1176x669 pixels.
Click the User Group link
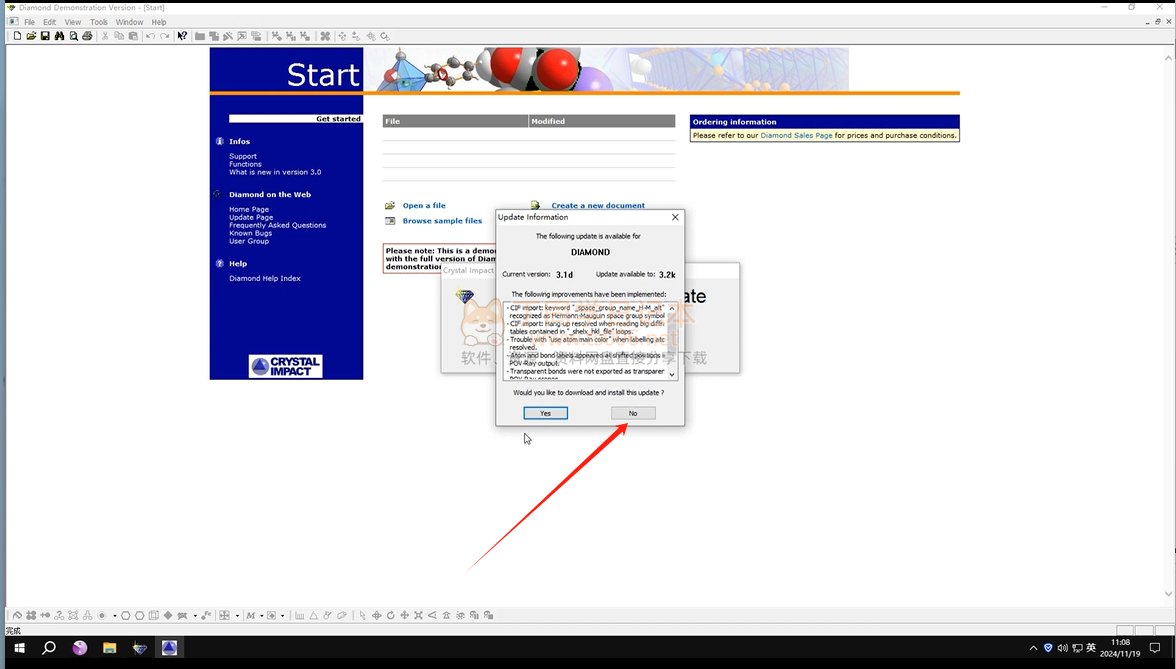[249, 241]
